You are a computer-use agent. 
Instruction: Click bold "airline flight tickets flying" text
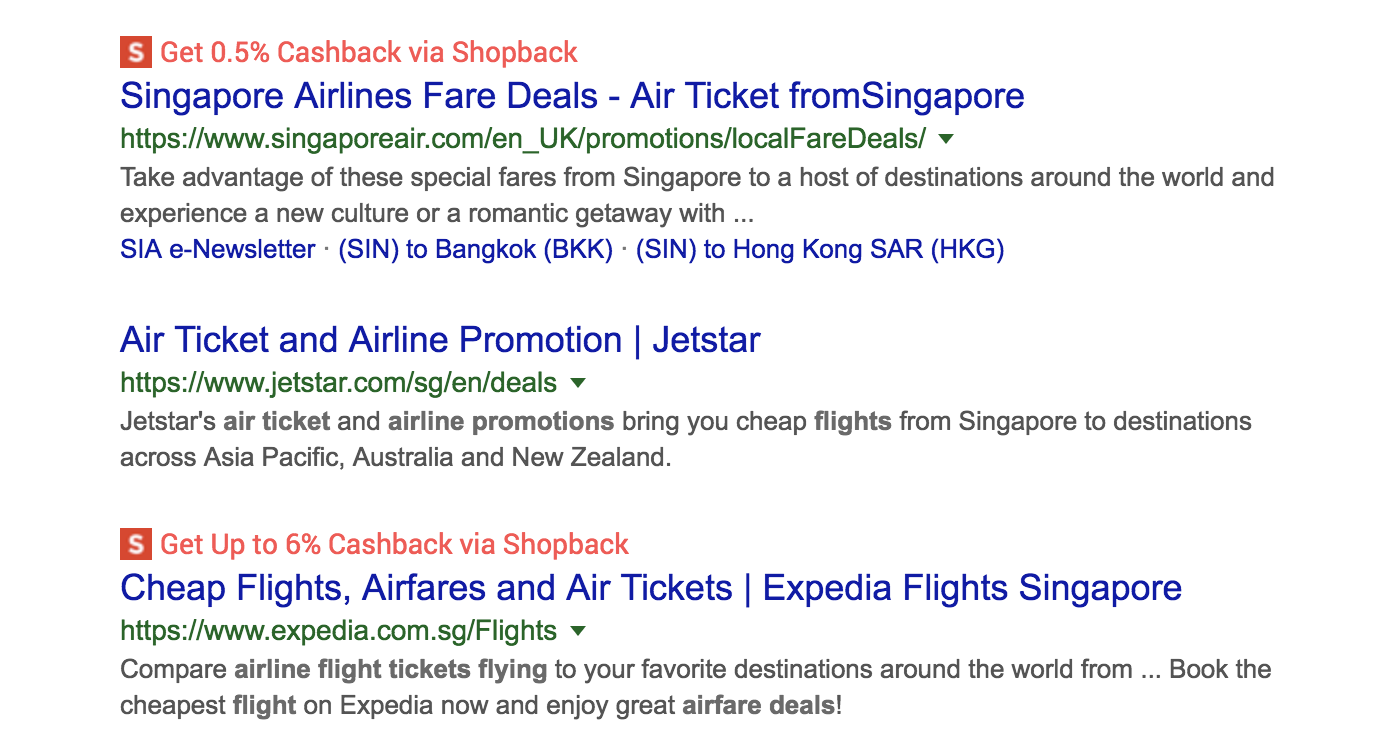(391, 669)
